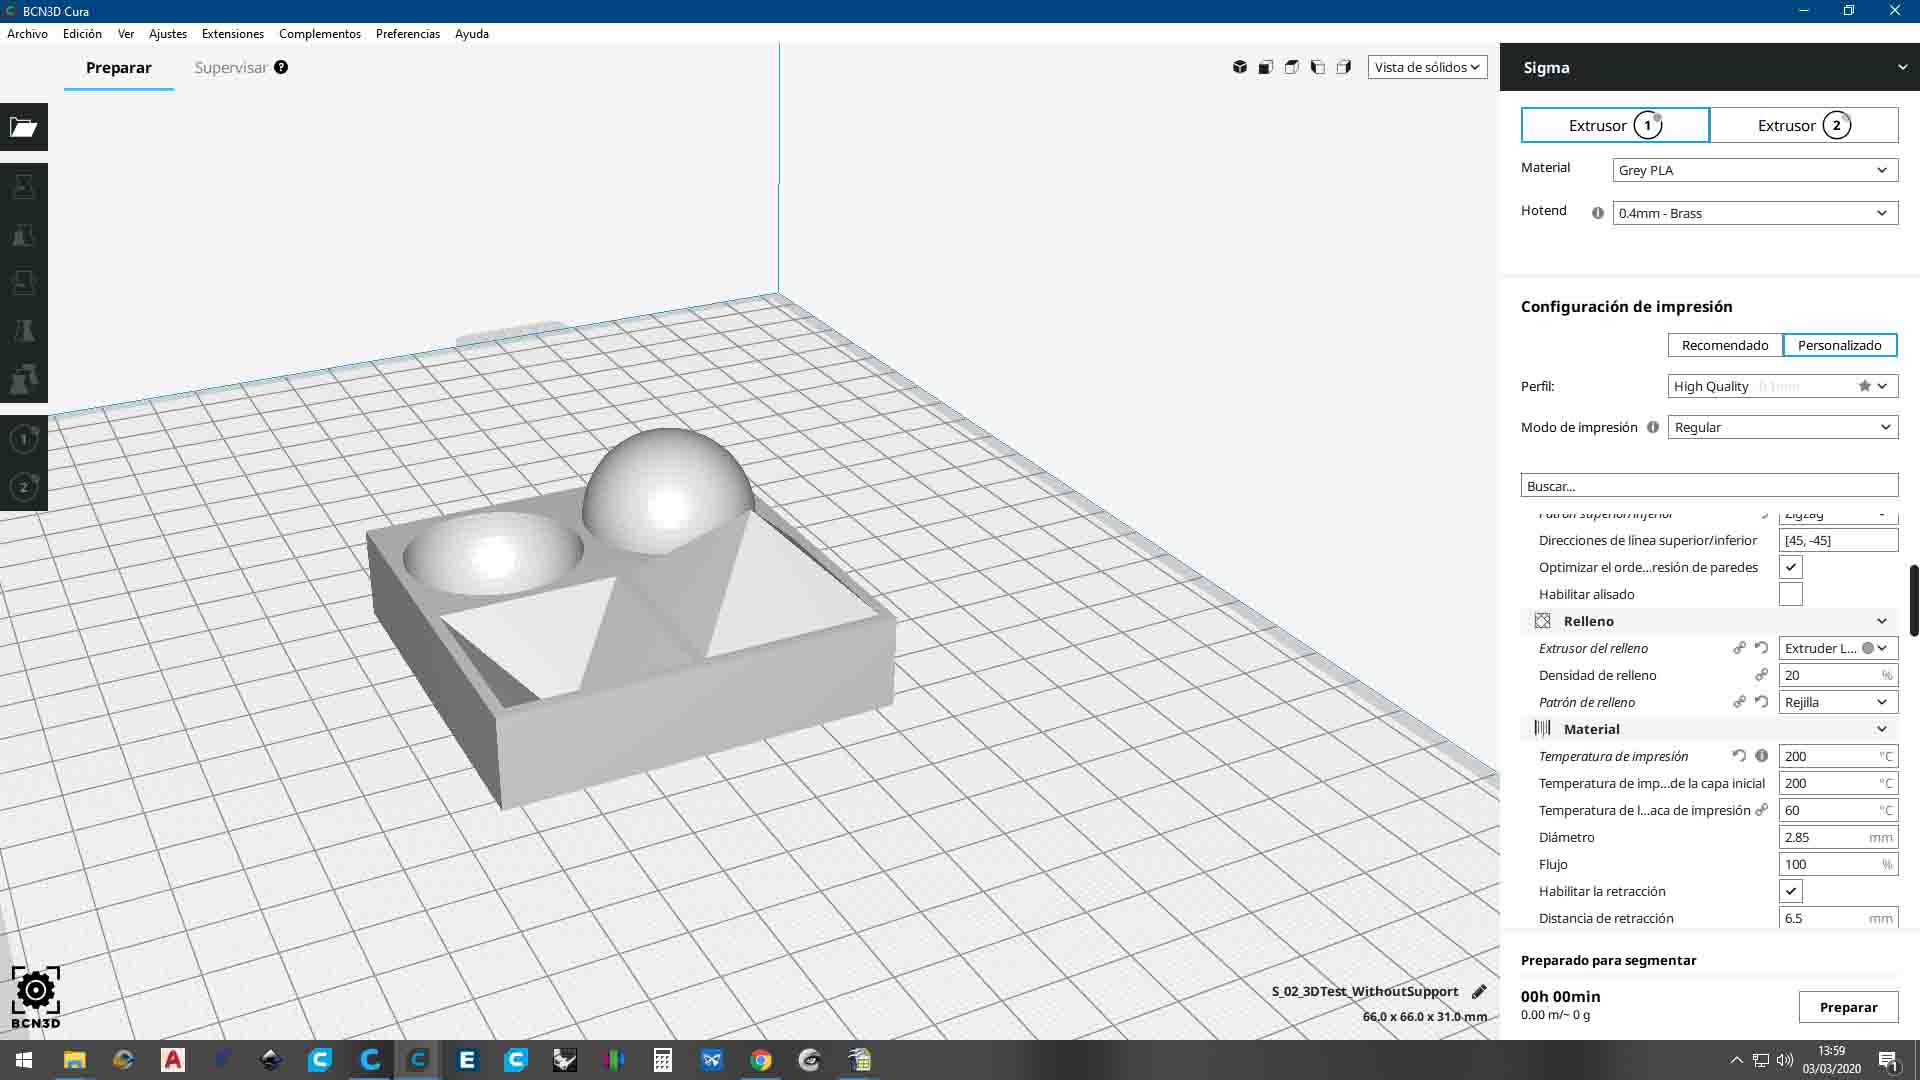Screen dimensions: 1920x1080
Task: Select the Rotate tool in left toolbar
Action: pos(24,283)
